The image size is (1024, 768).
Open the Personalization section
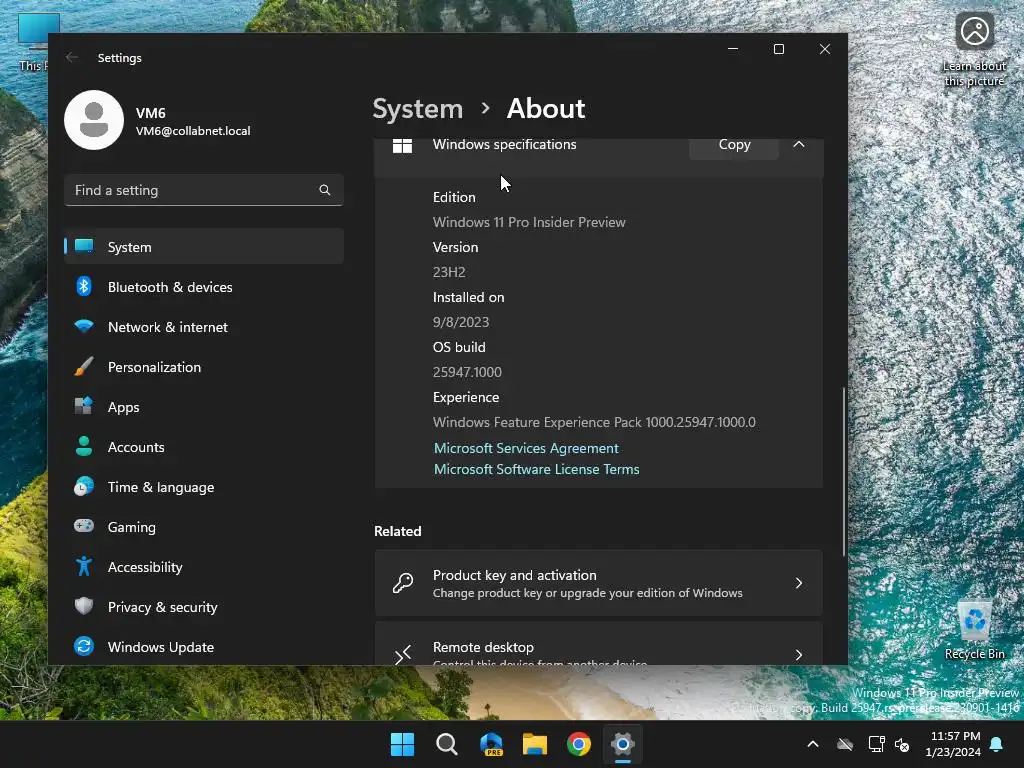(x=204, y=367)
